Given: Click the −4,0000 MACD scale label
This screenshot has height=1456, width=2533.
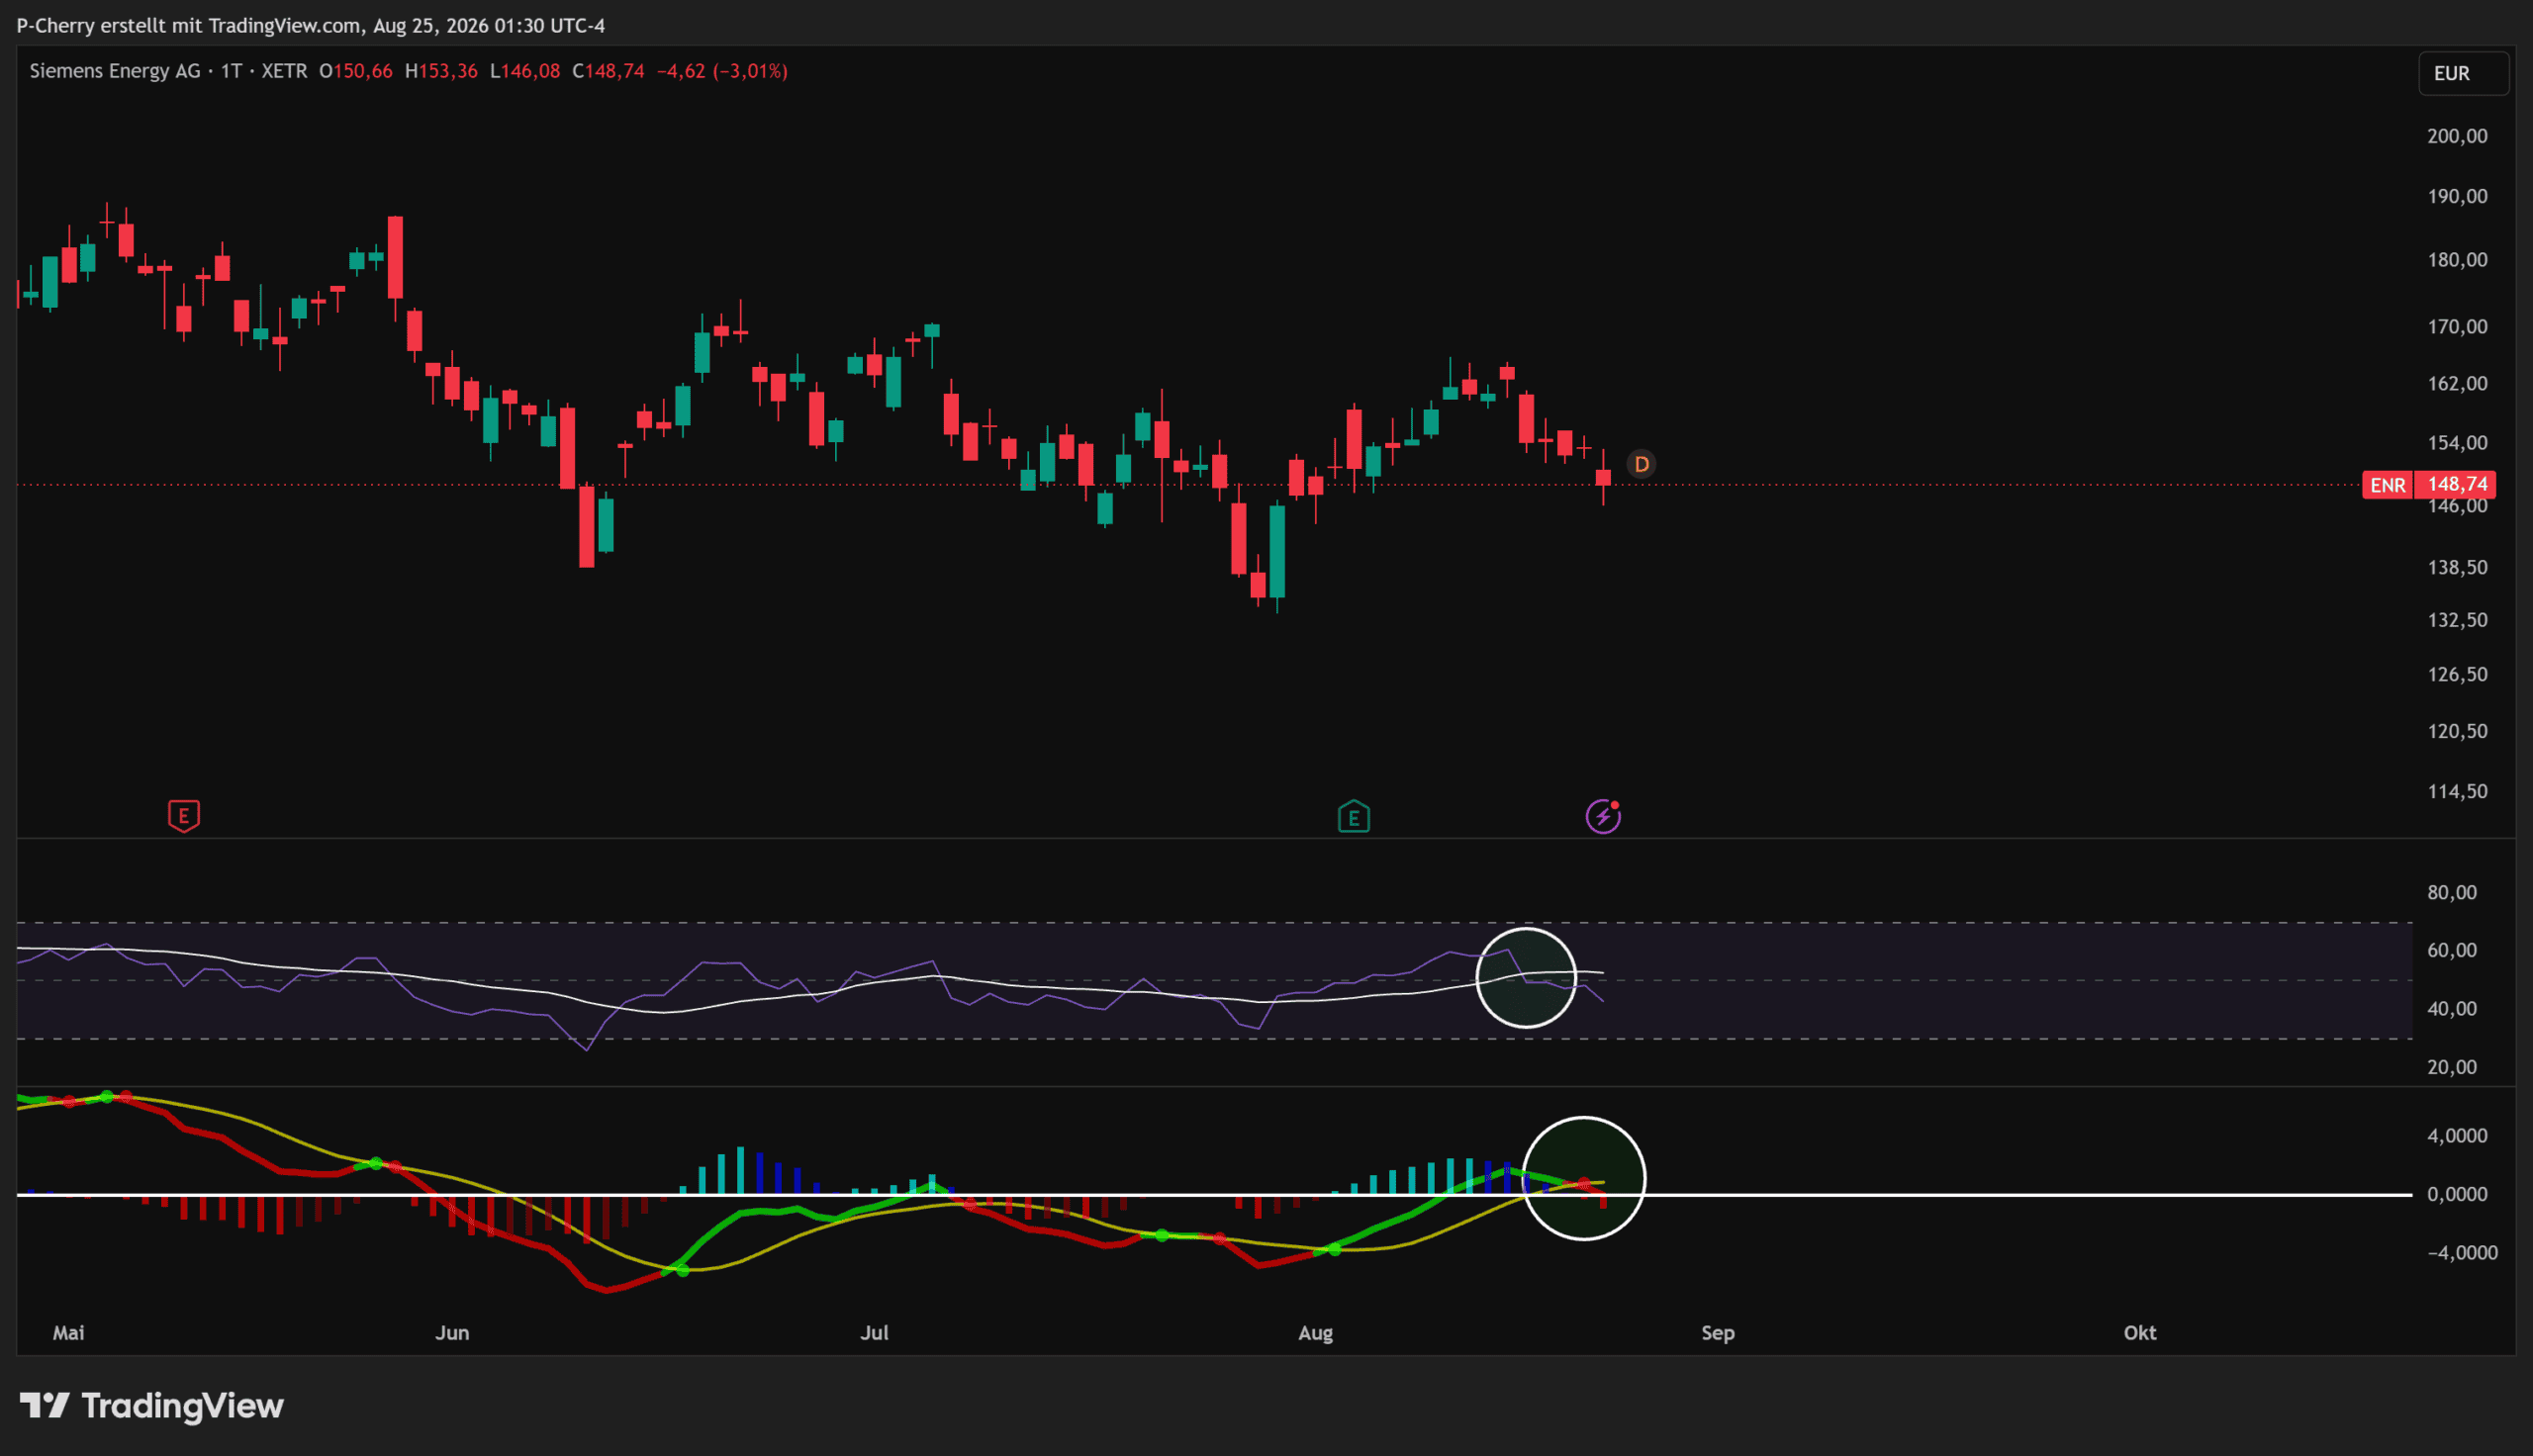Looking at the screenshot, I should pos(2462,1253).
